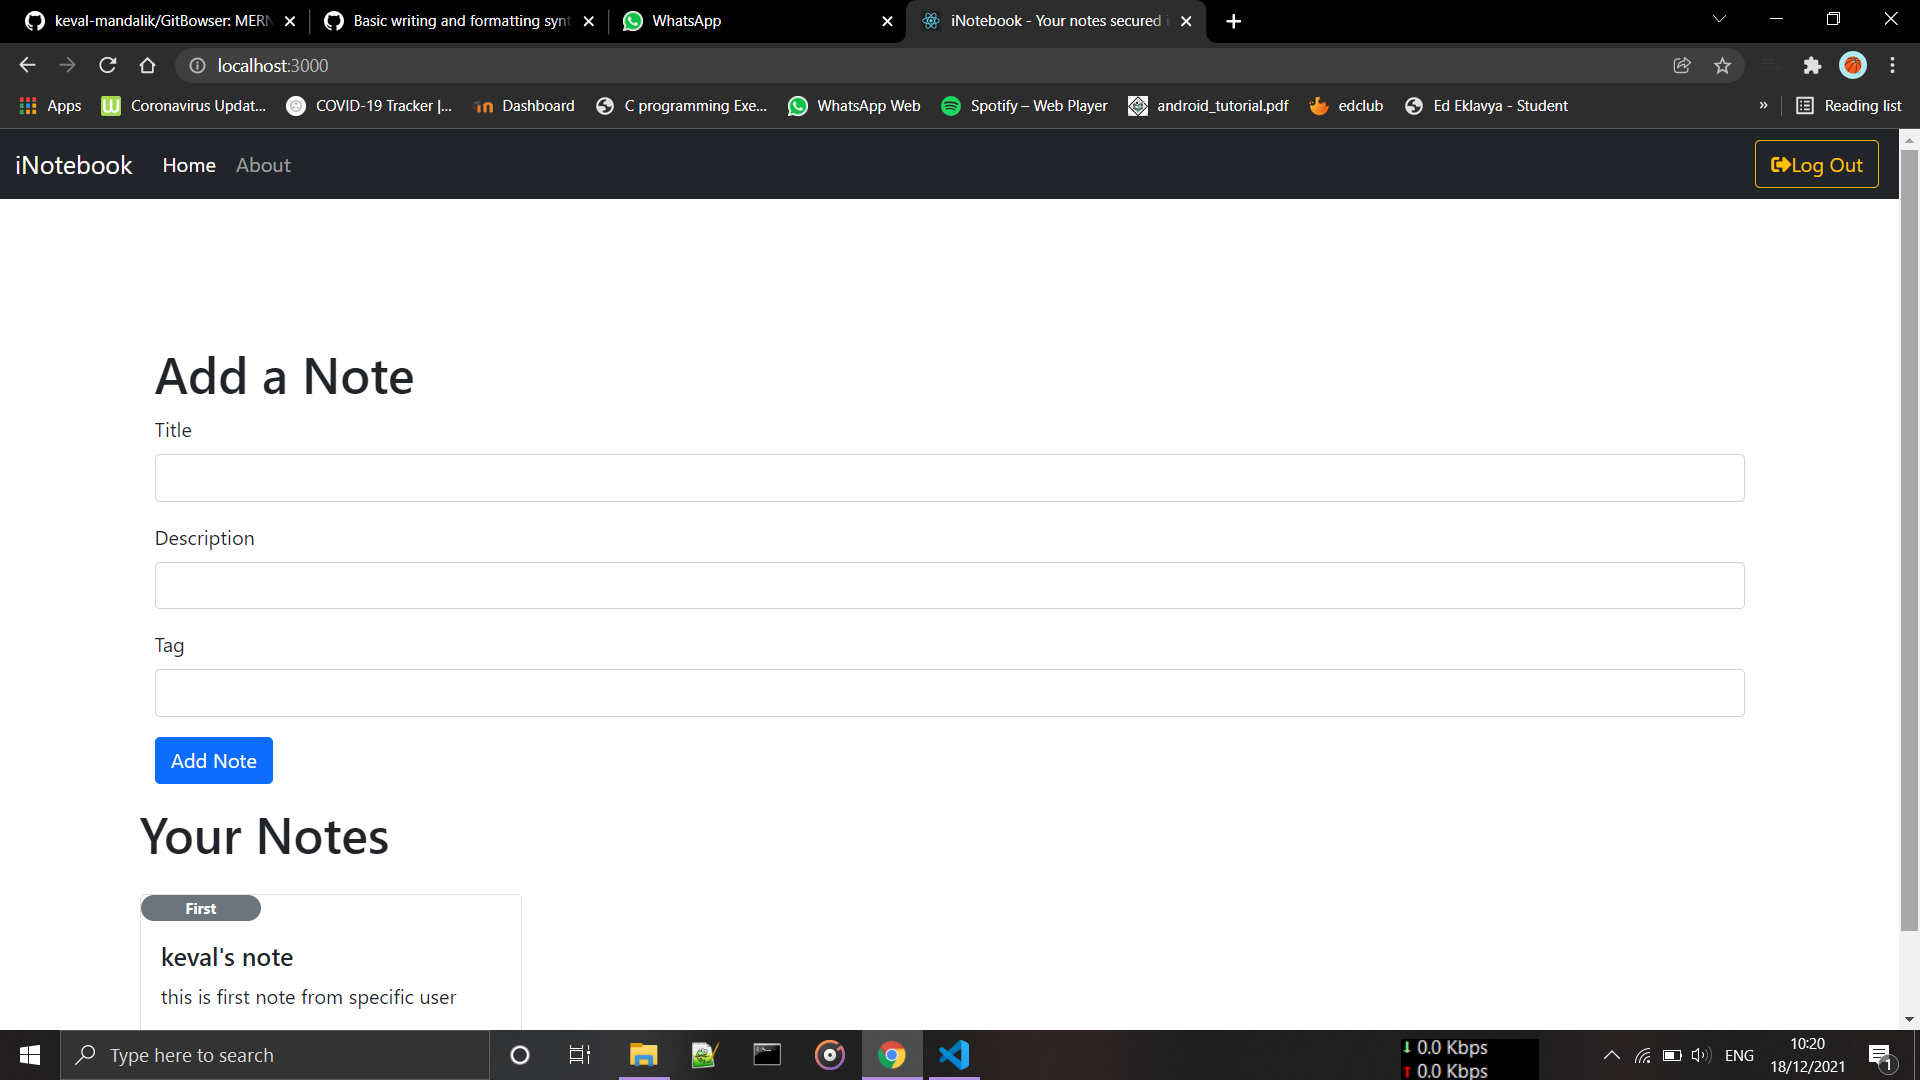Viewport: 1920px width, 1080px height.
Task: Open the tab search chevron
Action: tap(1719, 18)
